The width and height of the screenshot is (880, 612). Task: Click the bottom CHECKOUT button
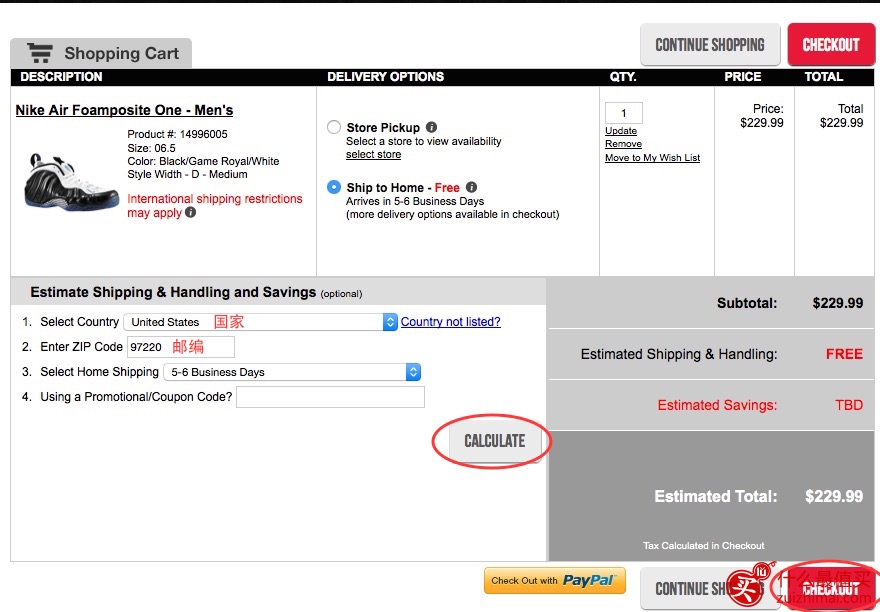pos(831,588)
